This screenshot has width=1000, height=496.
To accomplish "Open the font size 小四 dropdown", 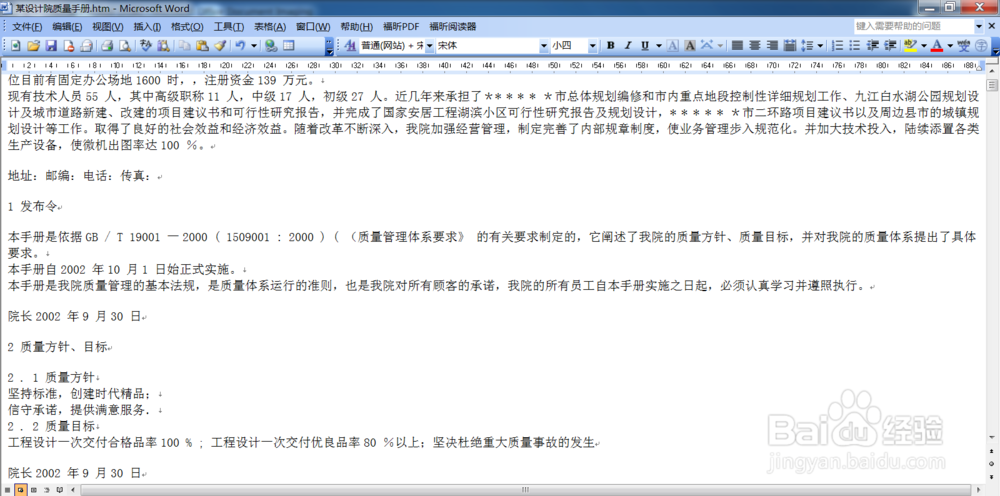I will [x=592, y=45].
